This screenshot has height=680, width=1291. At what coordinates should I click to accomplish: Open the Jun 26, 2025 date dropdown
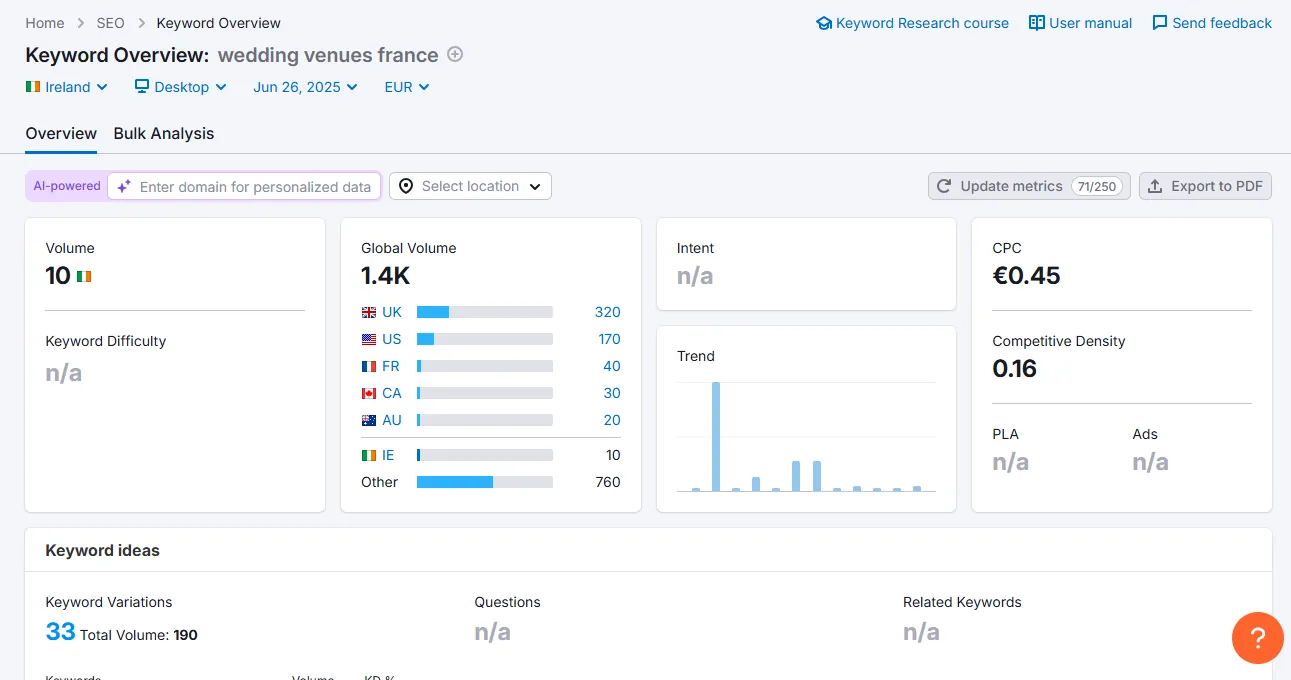305,87
